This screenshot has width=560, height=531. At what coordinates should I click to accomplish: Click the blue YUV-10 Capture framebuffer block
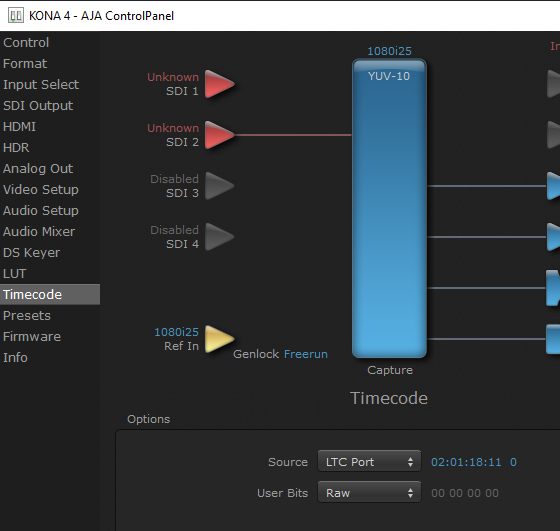click(389, 209)
